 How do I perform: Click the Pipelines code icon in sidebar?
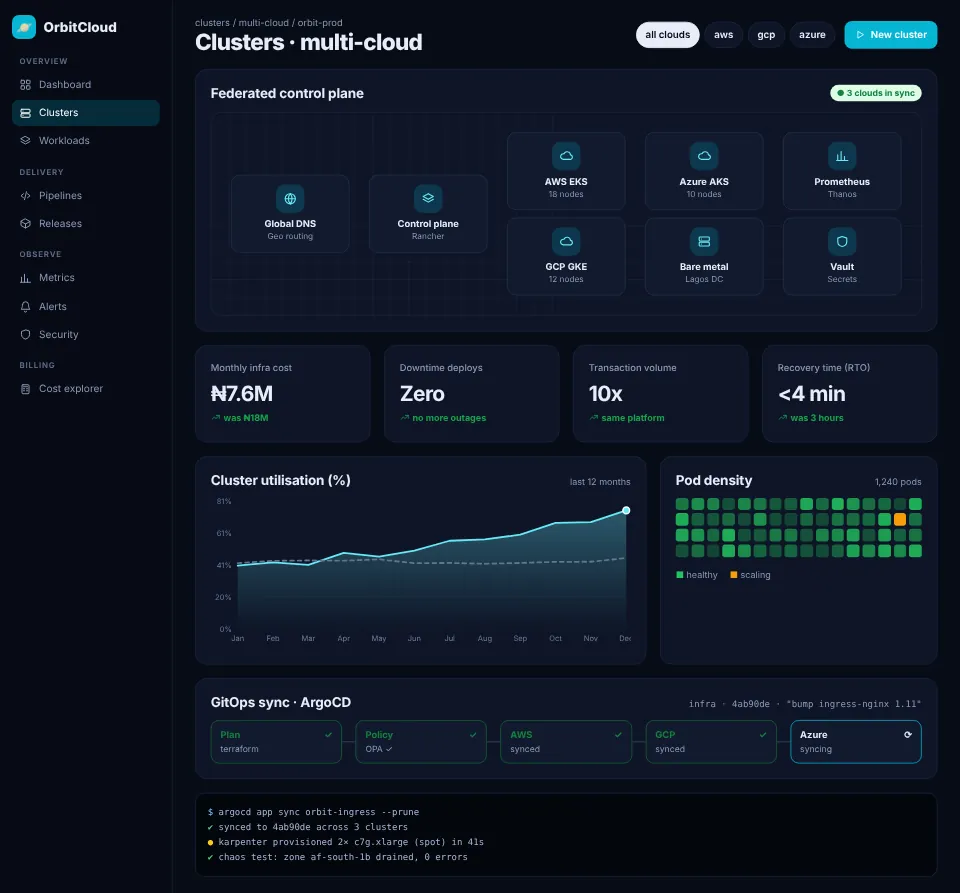tap(25, 195)
